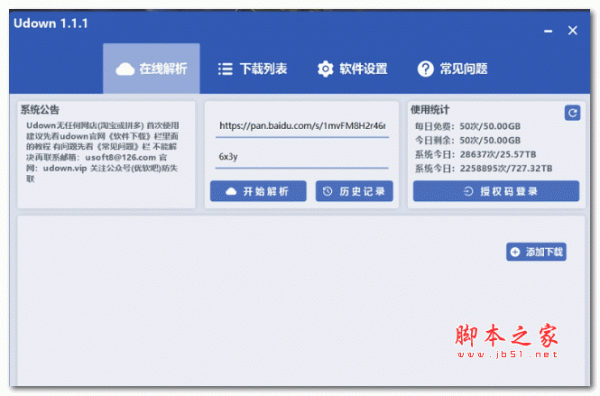The width and height of the screenshot is (600, 396).
Task: Click the 今日剩余 50次/50.00GB line
Action: [x=468, y=140]
